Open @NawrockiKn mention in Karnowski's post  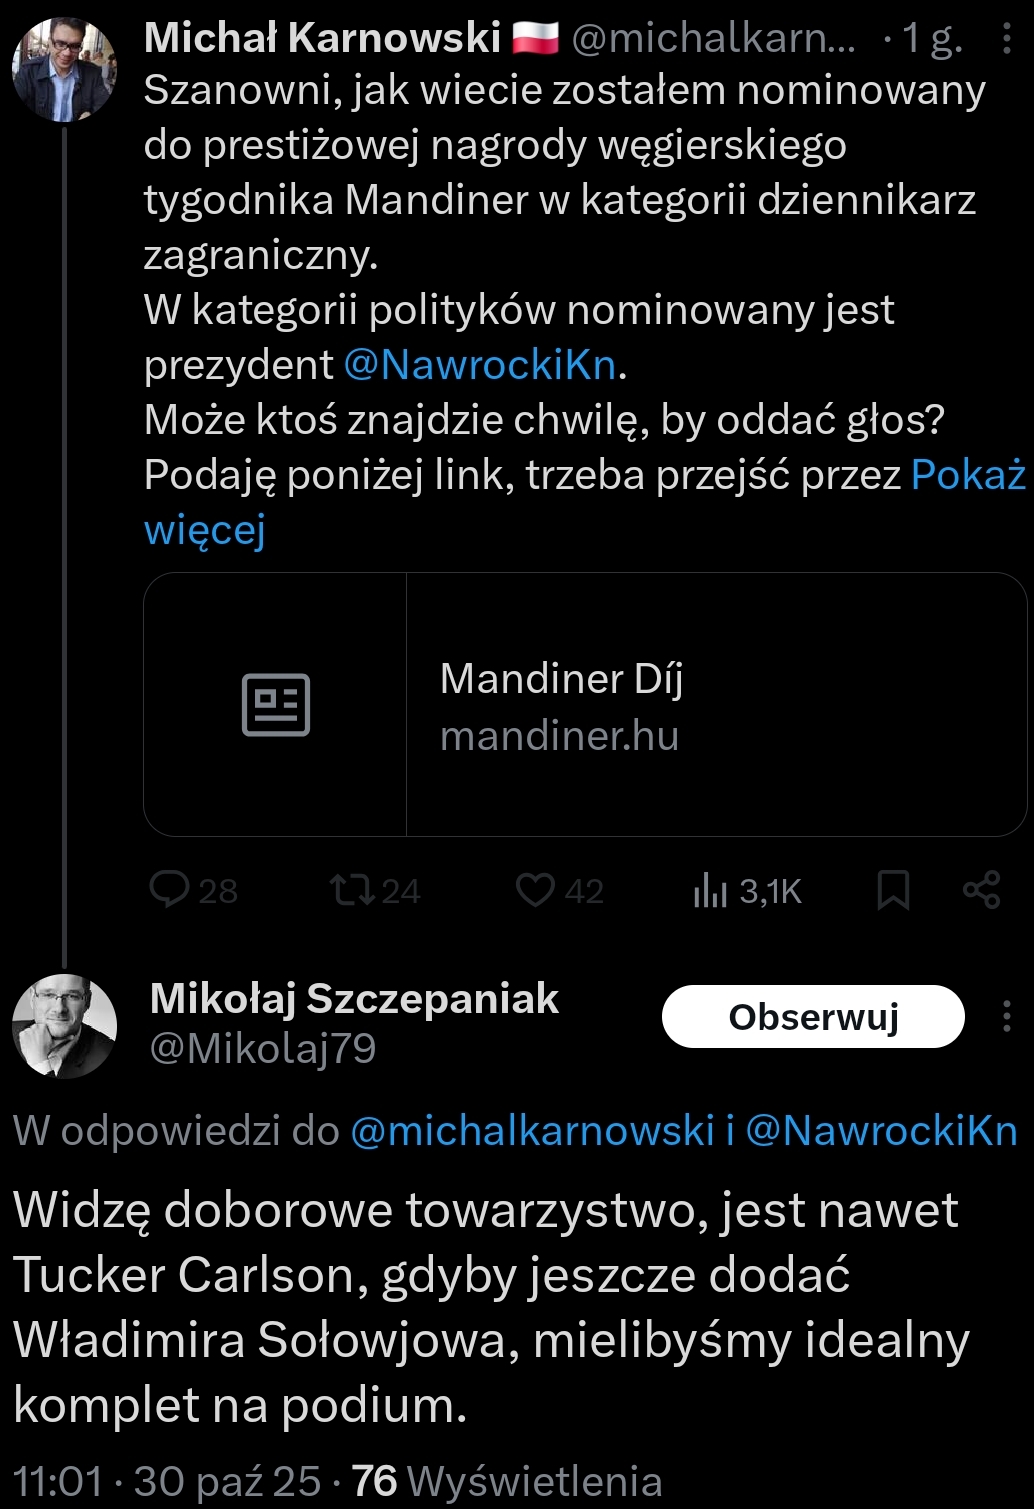coord(480,365)
